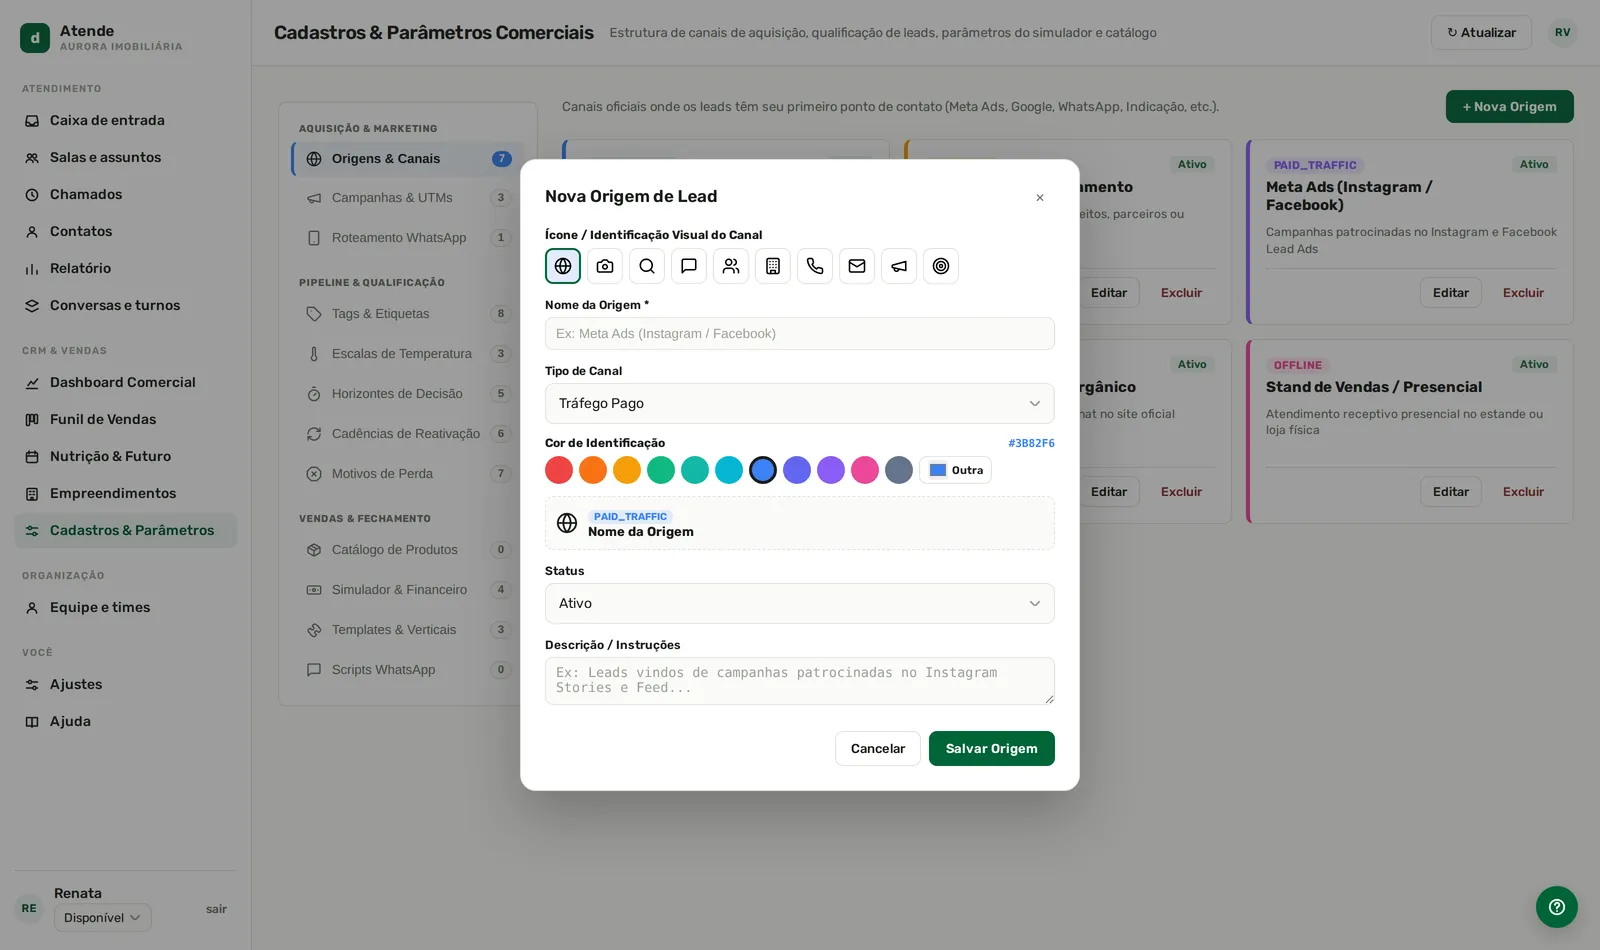Image resolution: width=1600 pixels, height=950 pixels.
Task: Open Campanhas & UTMs section
Action: click(x=406, y=198)
